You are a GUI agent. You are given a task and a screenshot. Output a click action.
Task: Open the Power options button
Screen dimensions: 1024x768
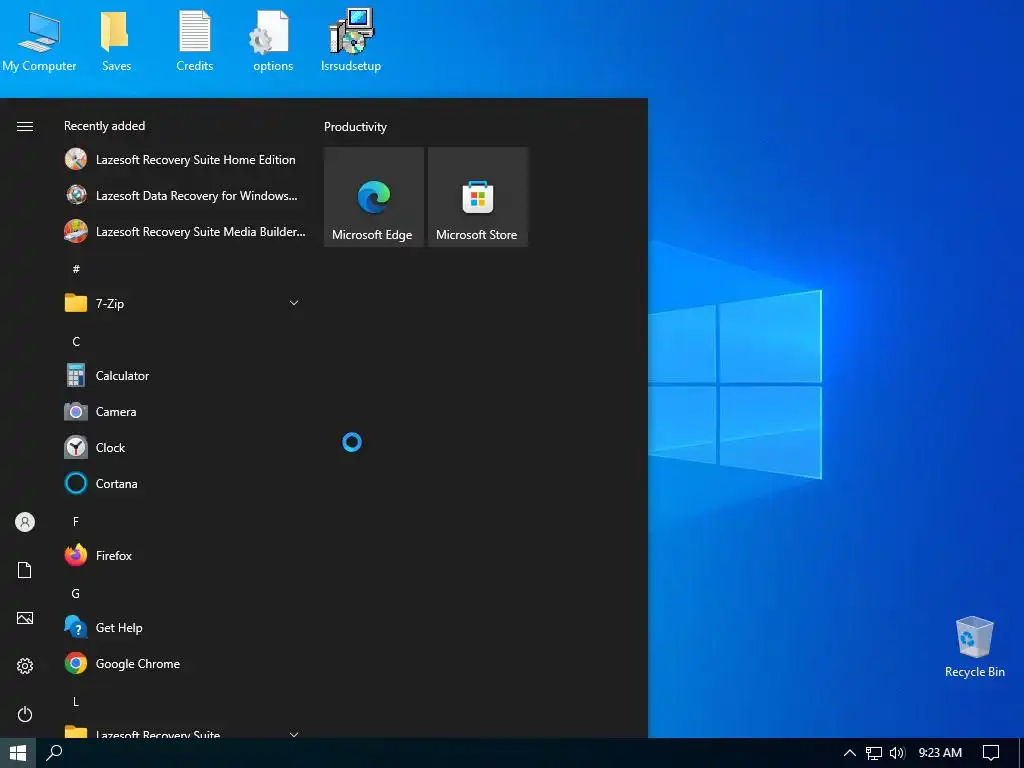25,714
